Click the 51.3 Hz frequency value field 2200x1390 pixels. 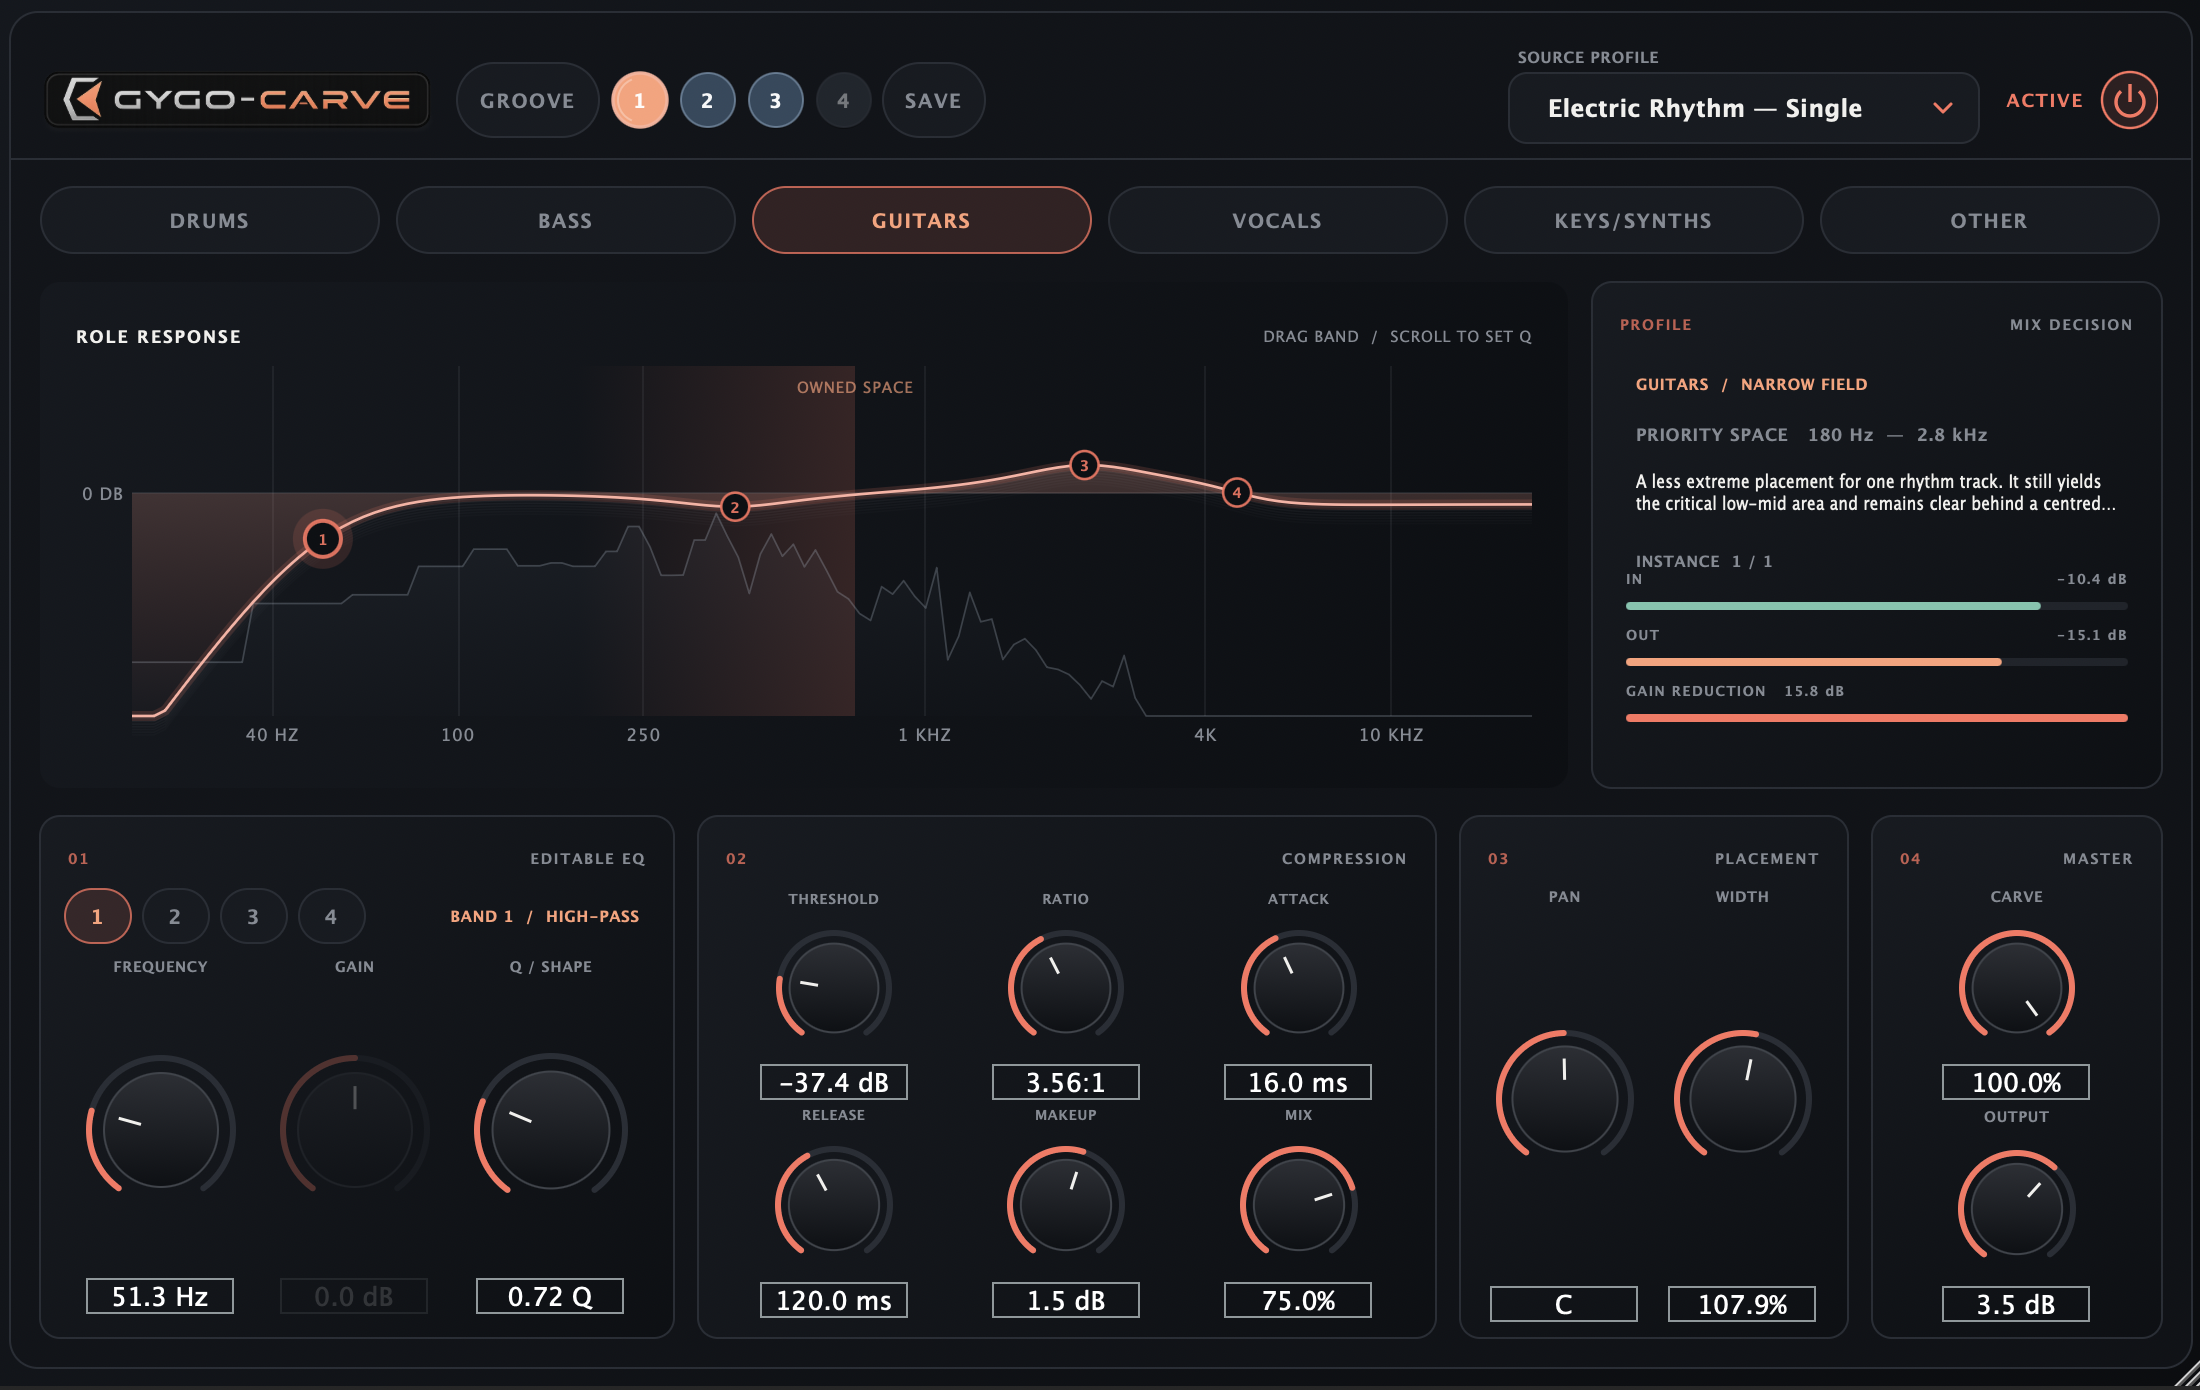tap(160, 1296)
